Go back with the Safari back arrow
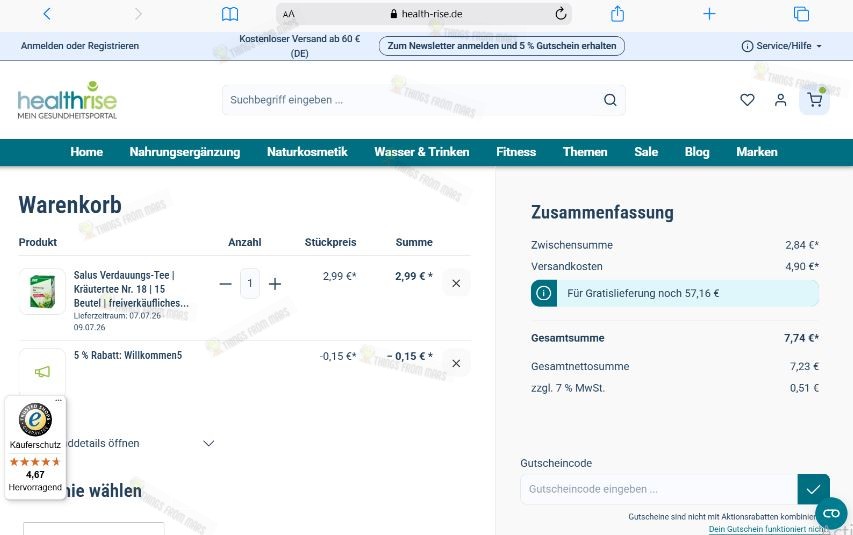The image size is (853, 535). (47, 14)
